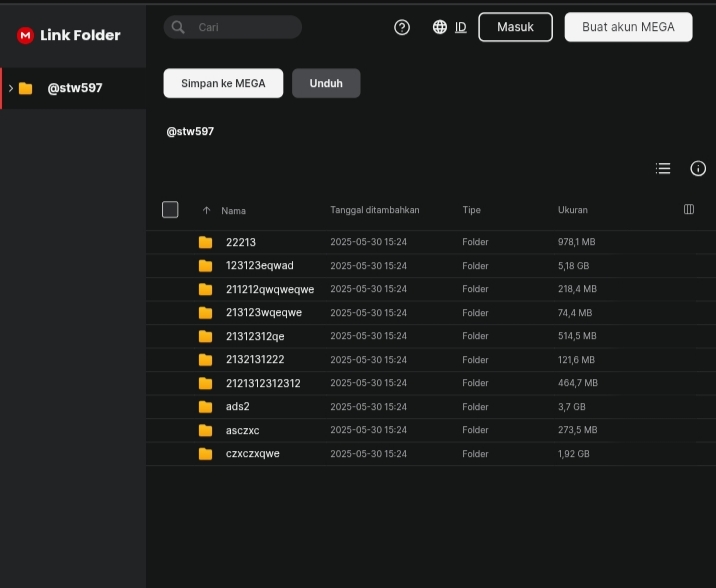Click the folder icon for czxczxqwe
Image resolution: width=716 pixels, height=588 pixels.
205,454
